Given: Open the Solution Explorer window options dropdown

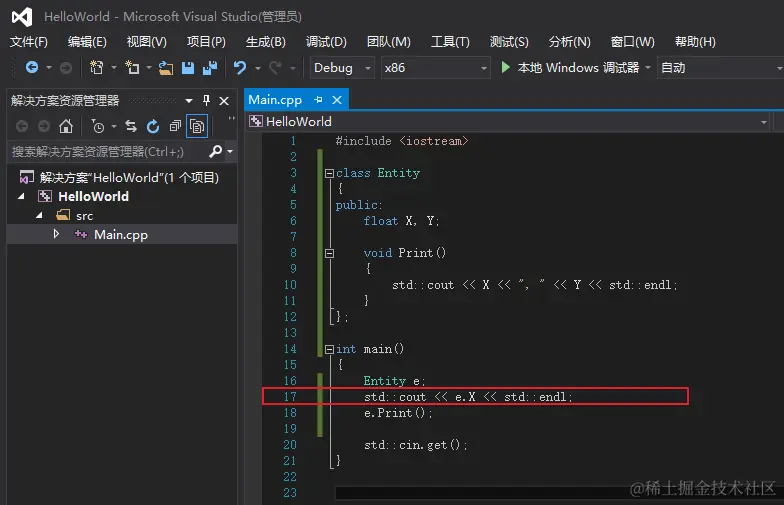Looking at the screenshot, I should tap(189, 101).
